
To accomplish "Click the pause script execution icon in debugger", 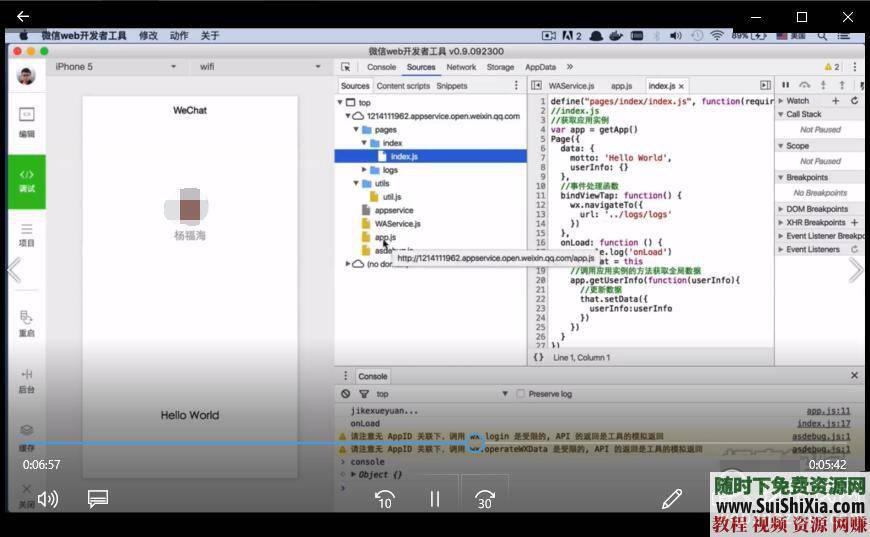I will (x=785, y=86).
